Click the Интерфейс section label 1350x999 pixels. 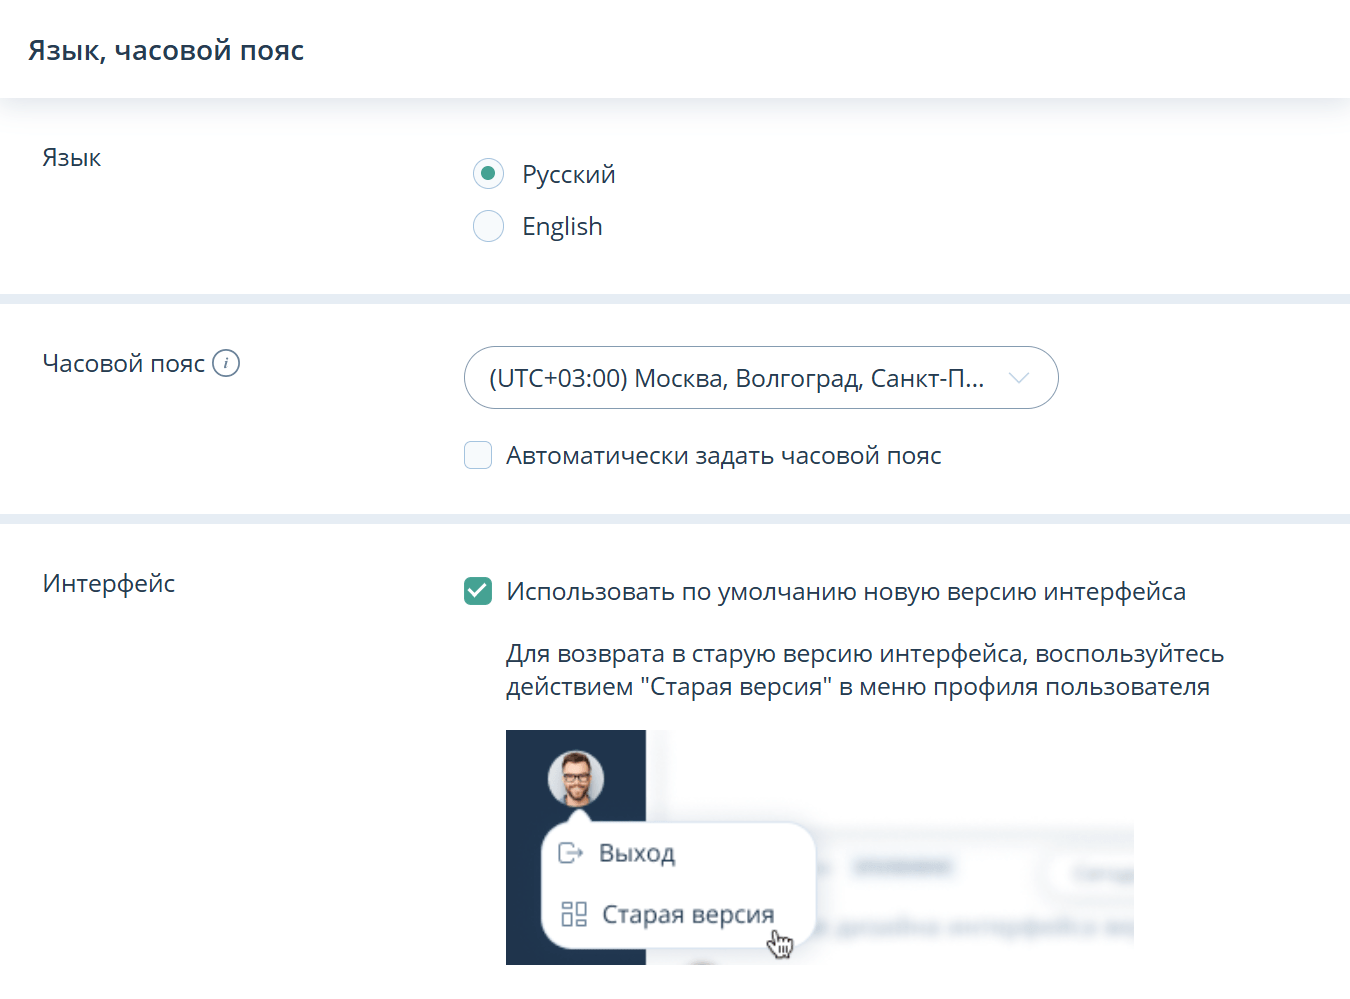(109, 583)
